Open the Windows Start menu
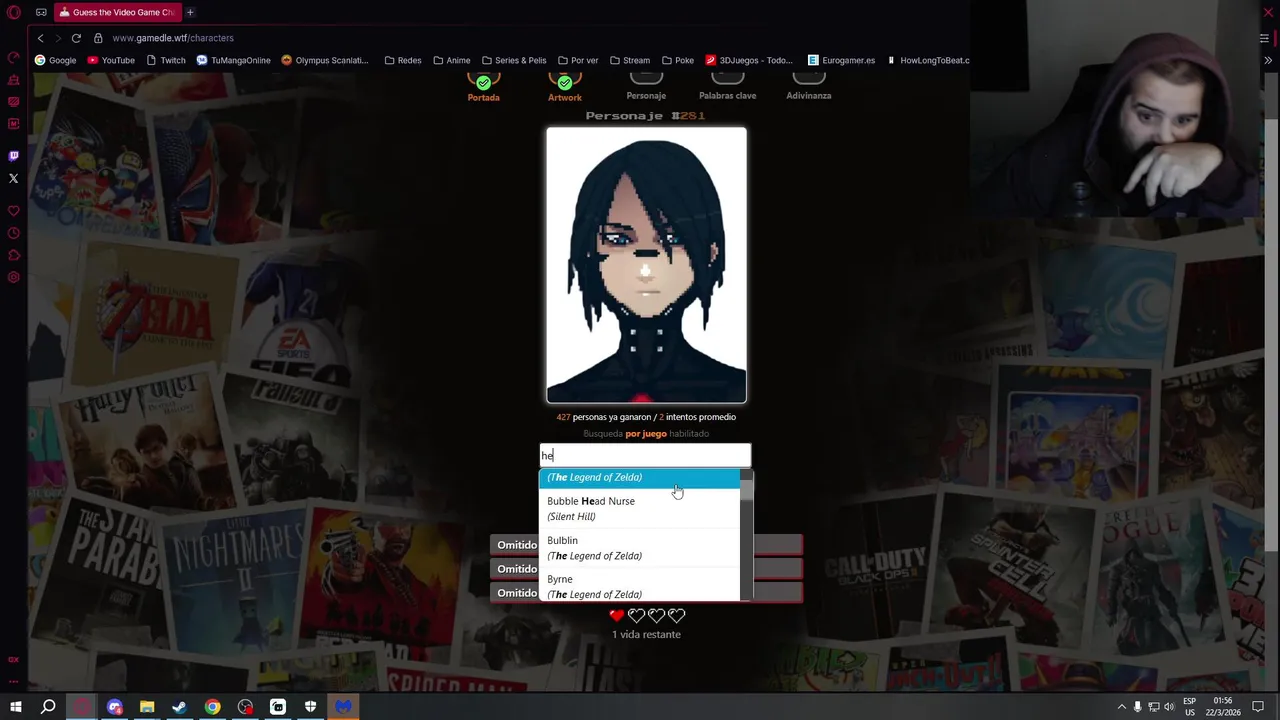 [16, 707]
